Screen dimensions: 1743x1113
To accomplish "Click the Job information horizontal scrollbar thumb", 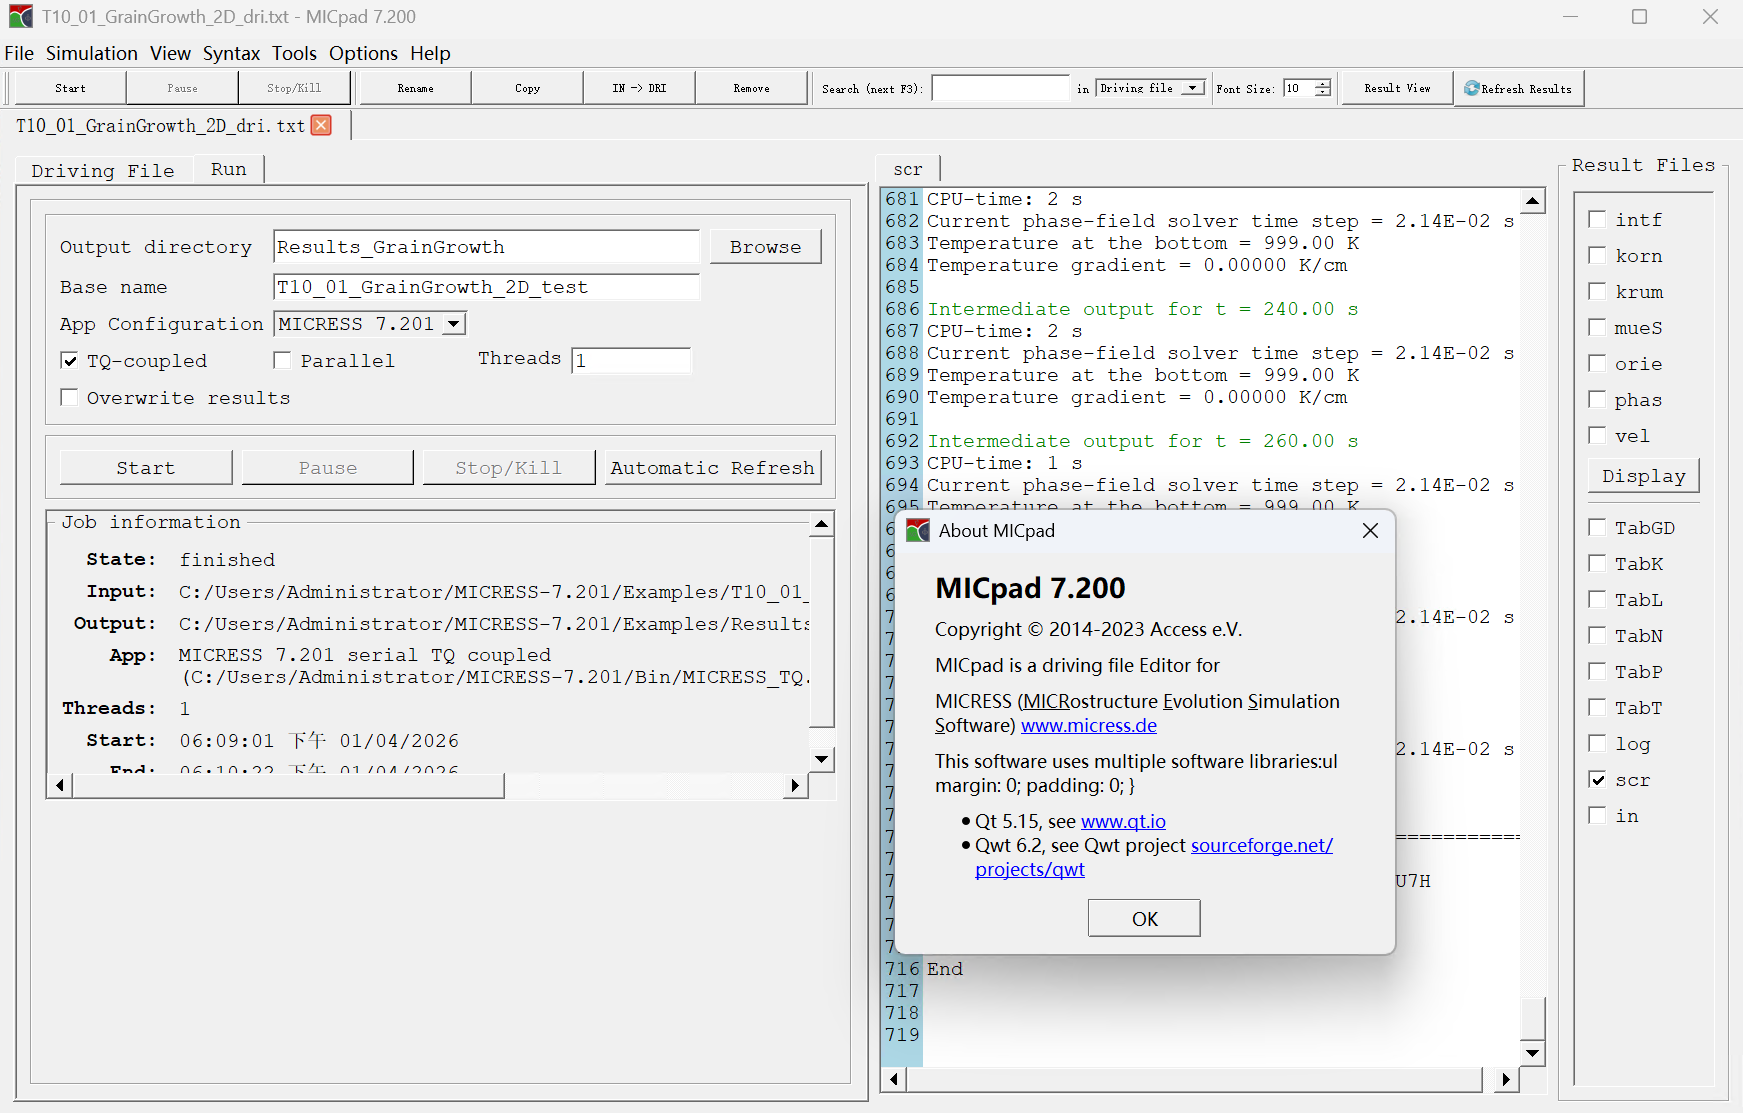I will tap(288, 786).
